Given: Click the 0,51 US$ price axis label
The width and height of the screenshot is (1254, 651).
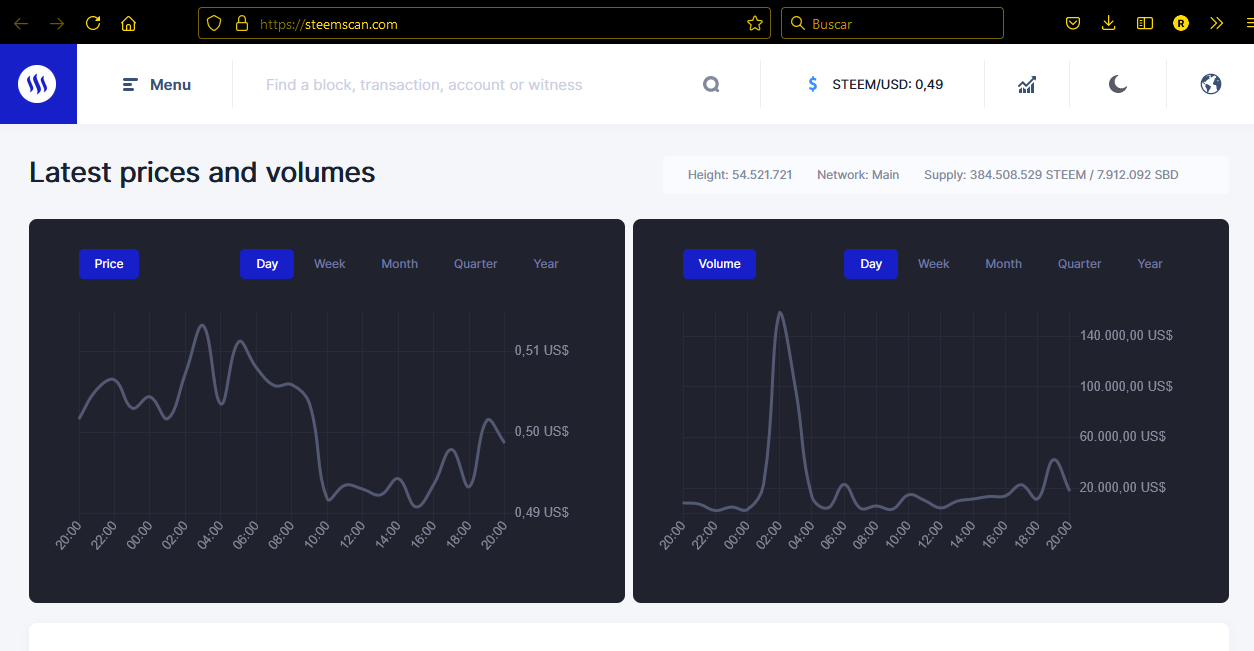Looking at the screenshot, I should click(x=541, y=351).
